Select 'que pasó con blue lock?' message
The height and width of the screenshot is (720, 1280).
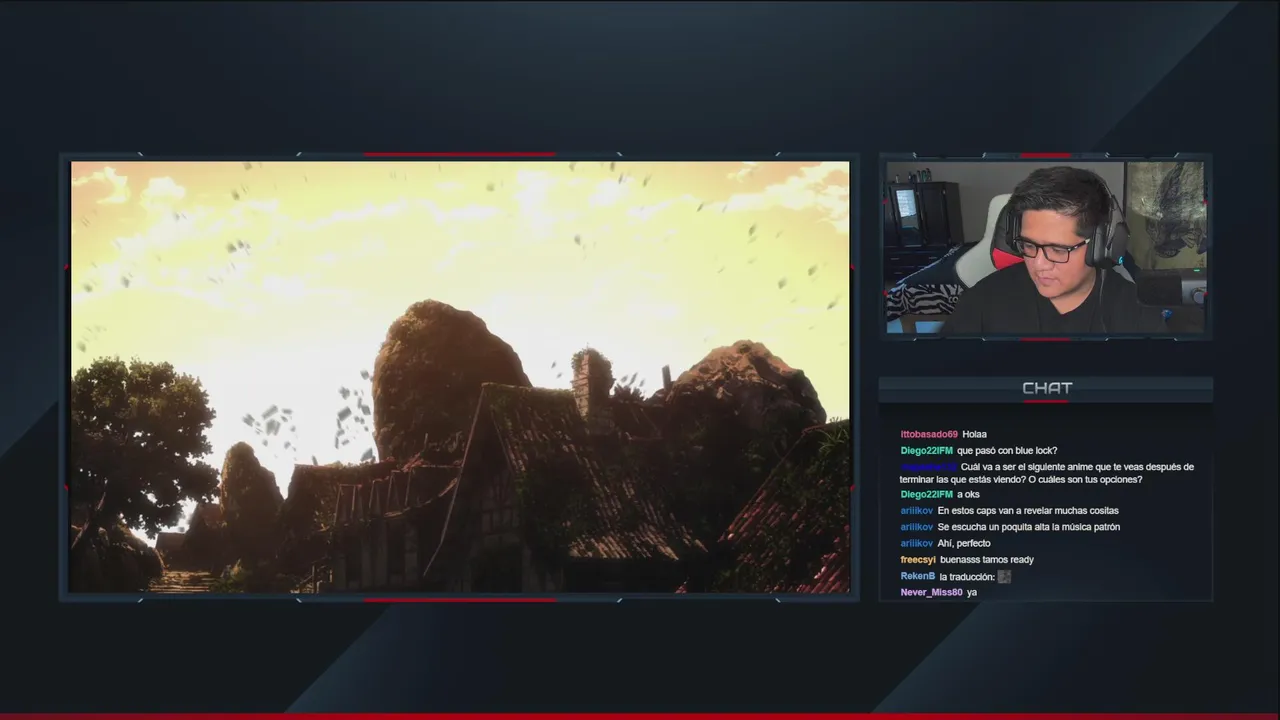1007,451
